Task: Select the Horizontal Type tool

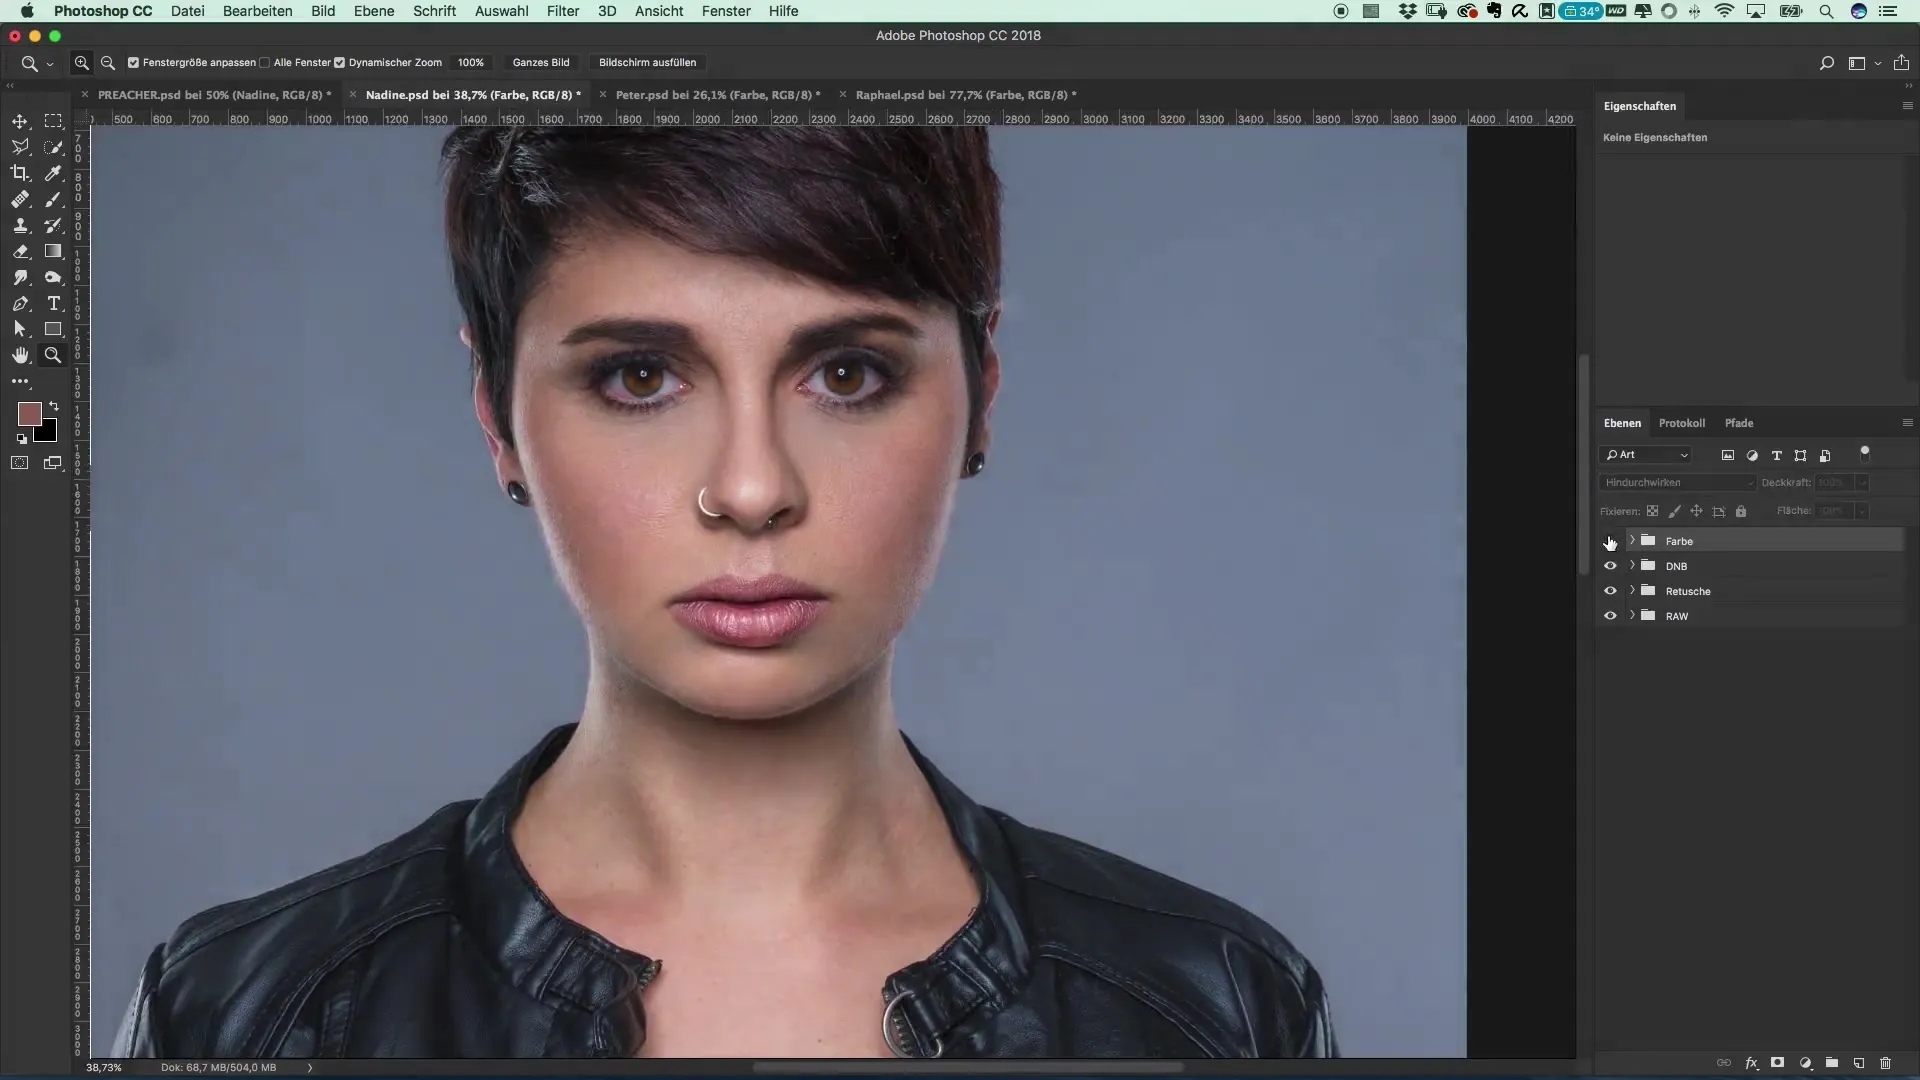Action: (x=53, y=303)
